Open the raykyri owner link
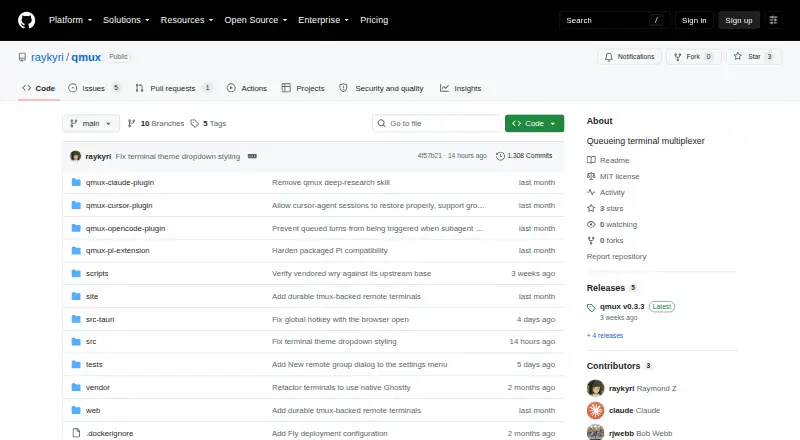This screenshot has width=800, height=440. pyautogui.click(x=47, y=57)
